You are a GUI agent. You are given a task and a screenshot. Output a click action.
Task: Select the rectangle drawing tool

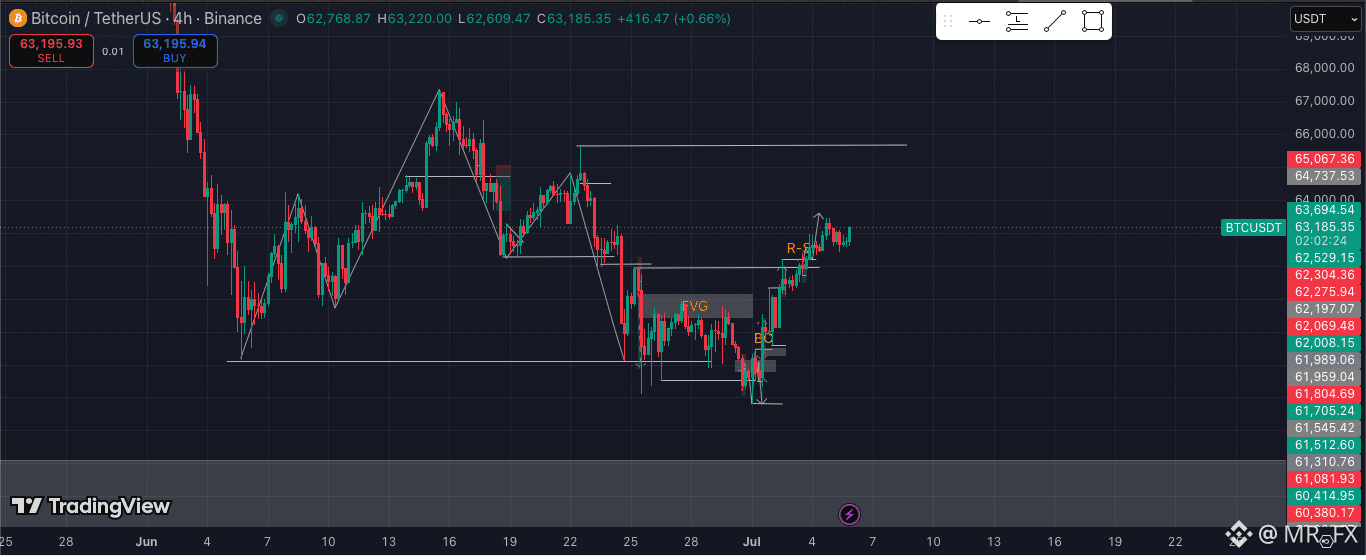[1092, 21]
